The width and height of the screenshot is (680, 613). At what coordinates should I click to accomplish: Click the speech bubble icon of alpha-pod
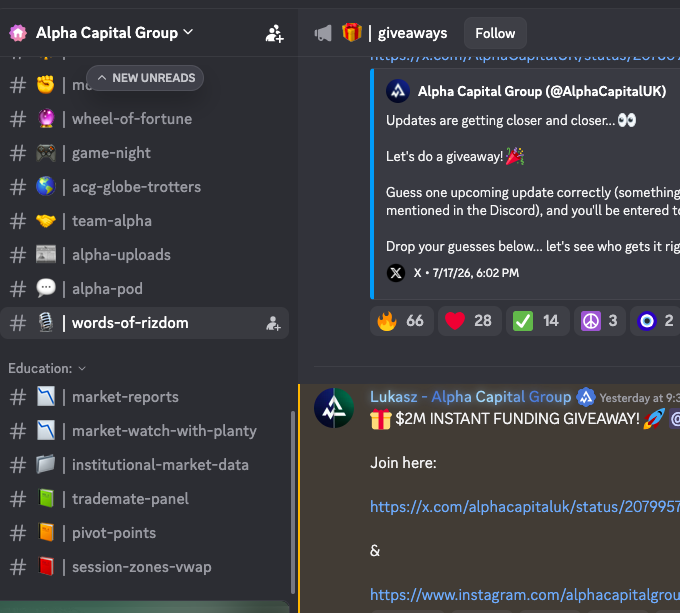[x=46, y=288]
